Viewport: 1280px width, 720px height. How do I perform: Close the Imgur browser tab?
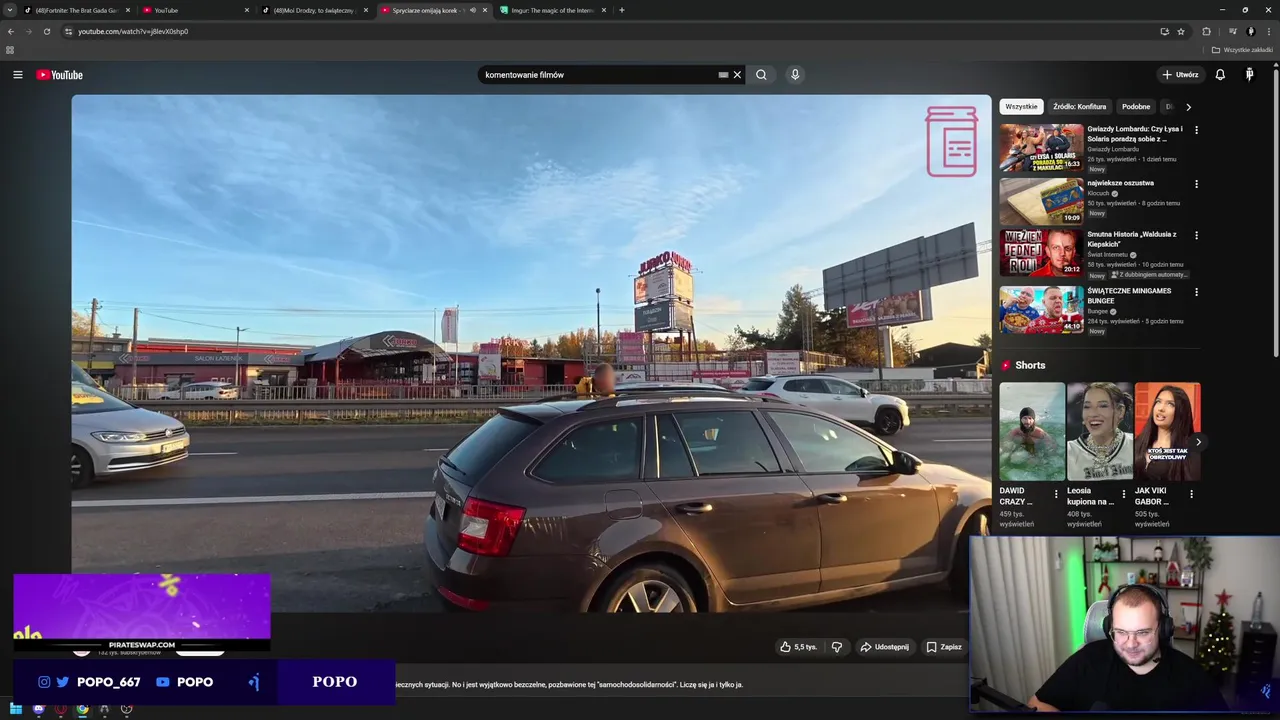(604, 10)
